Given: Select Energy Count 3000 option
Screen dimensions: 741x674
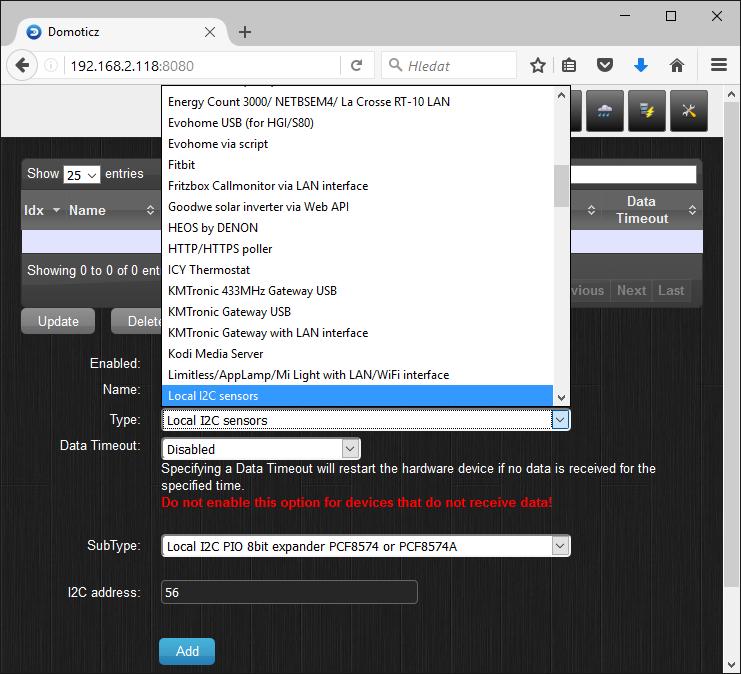Looking at the screenshot, I should click(x=357, y=102).
